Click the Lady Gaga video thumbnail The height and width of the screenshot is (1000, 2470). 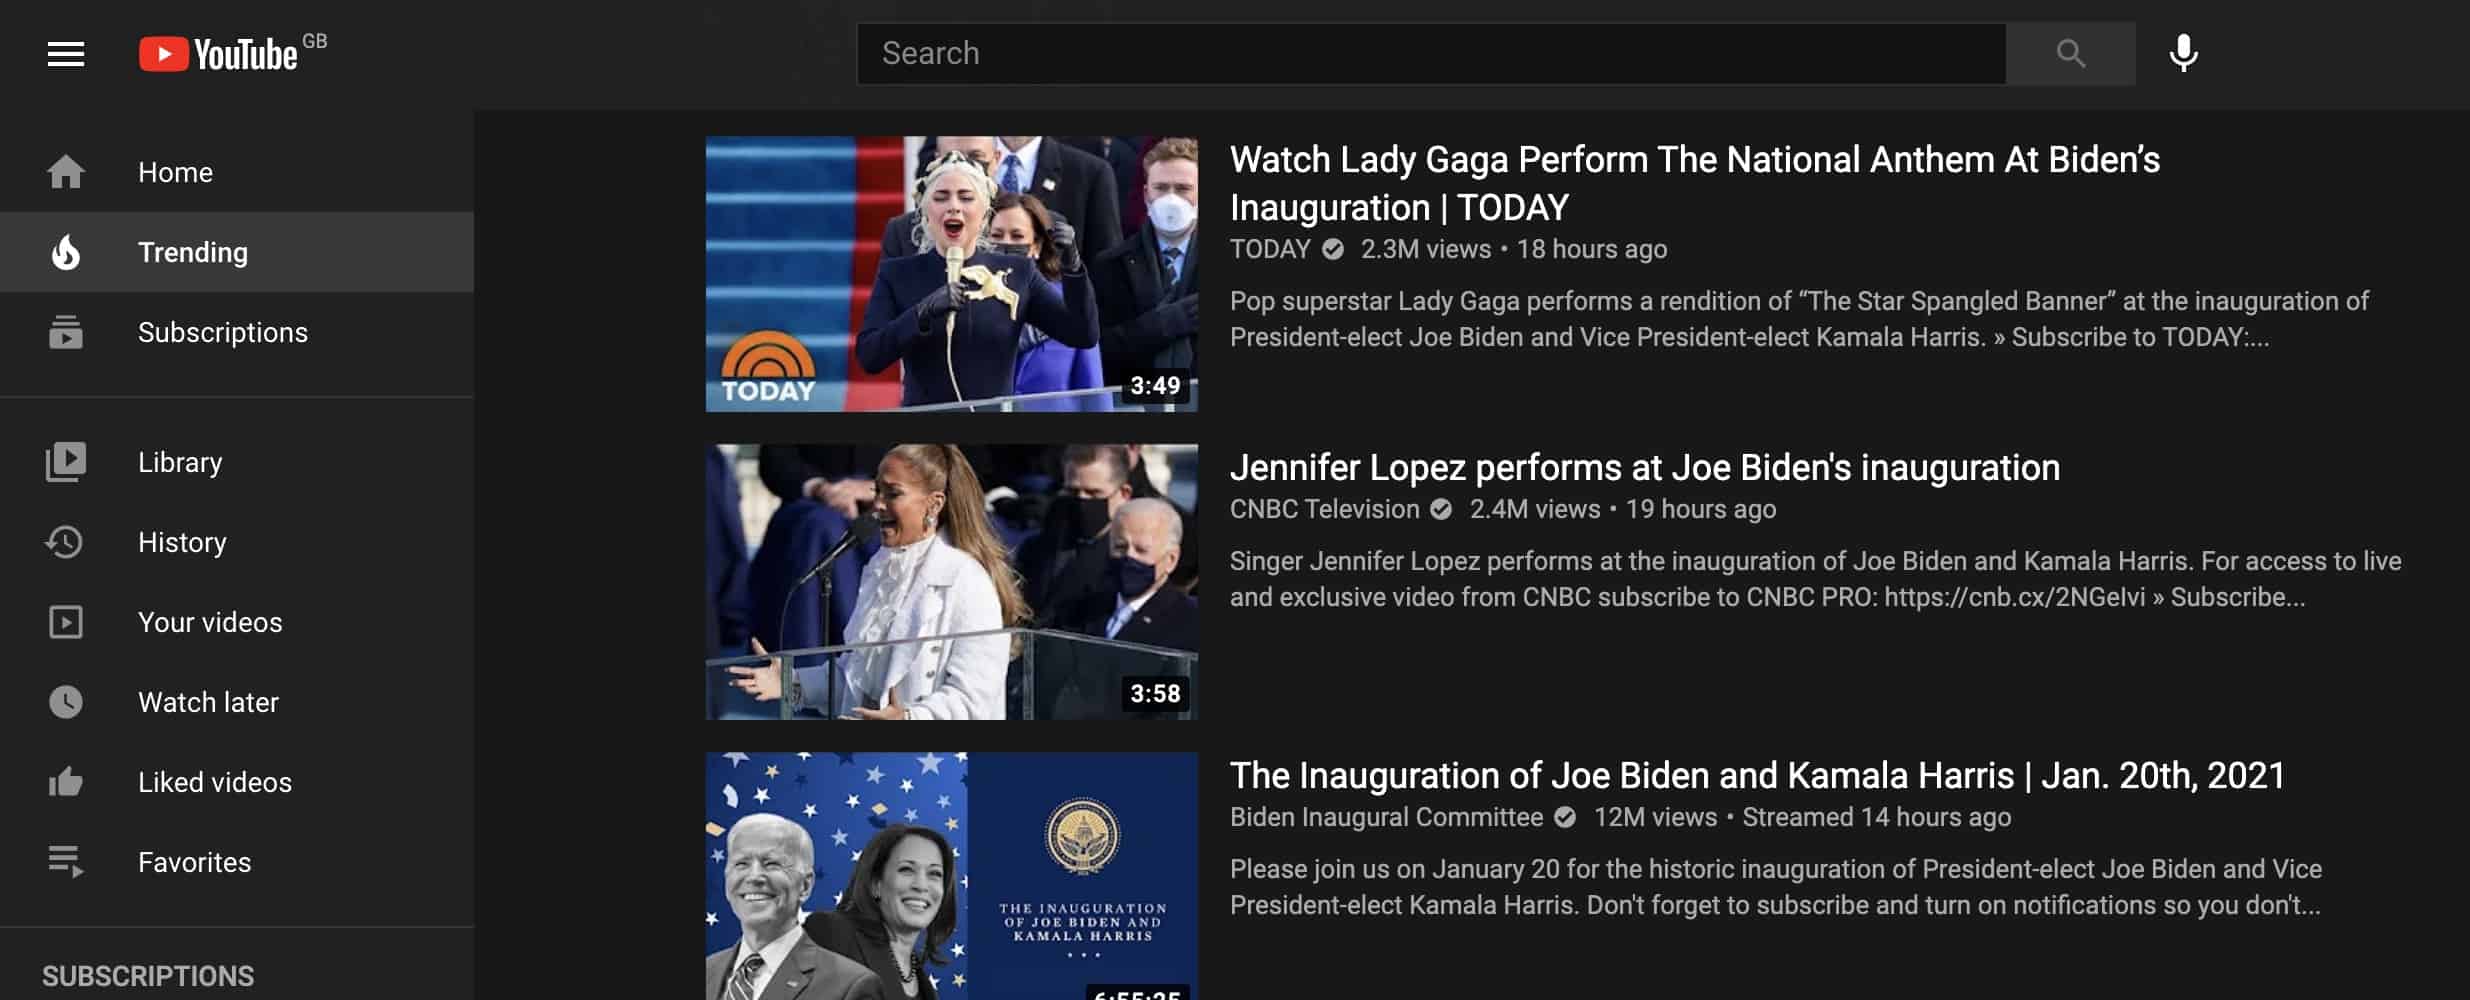(x=951, y=274)
